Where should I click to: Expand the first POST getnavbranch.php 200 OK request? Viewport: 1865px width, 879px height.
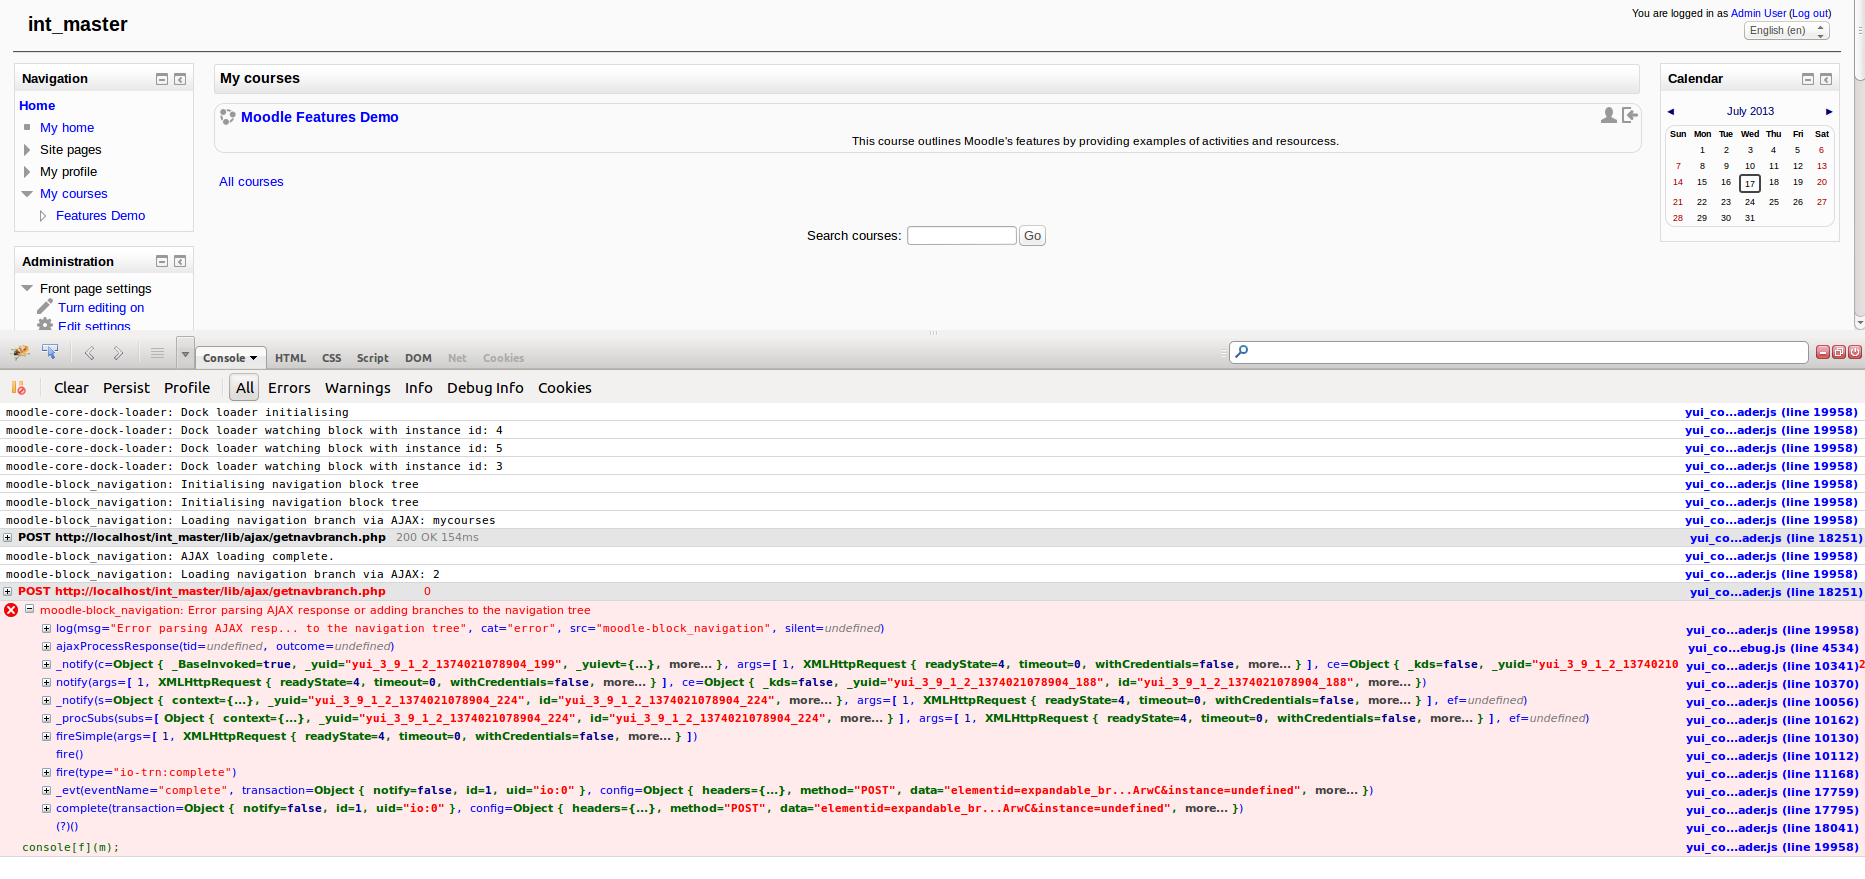coord(8,538)
